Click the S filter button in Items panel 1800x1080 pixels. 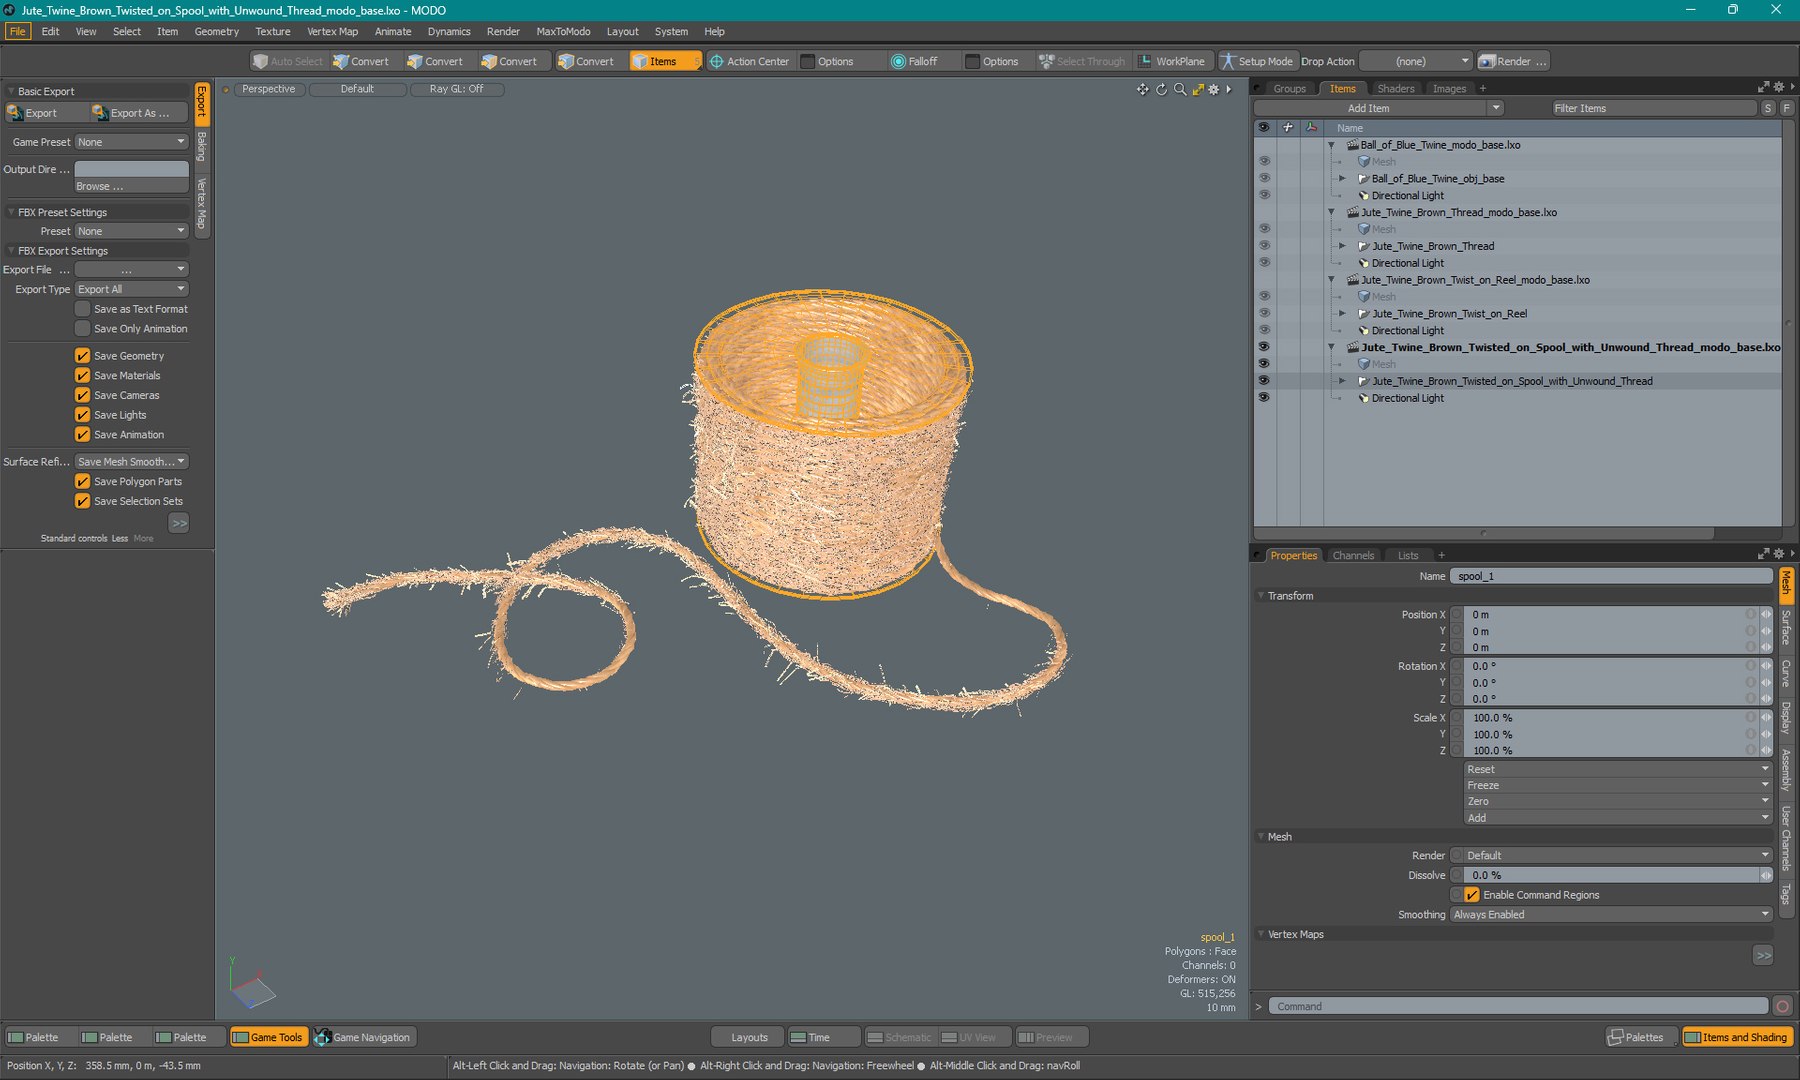[x=1768, y=108]
